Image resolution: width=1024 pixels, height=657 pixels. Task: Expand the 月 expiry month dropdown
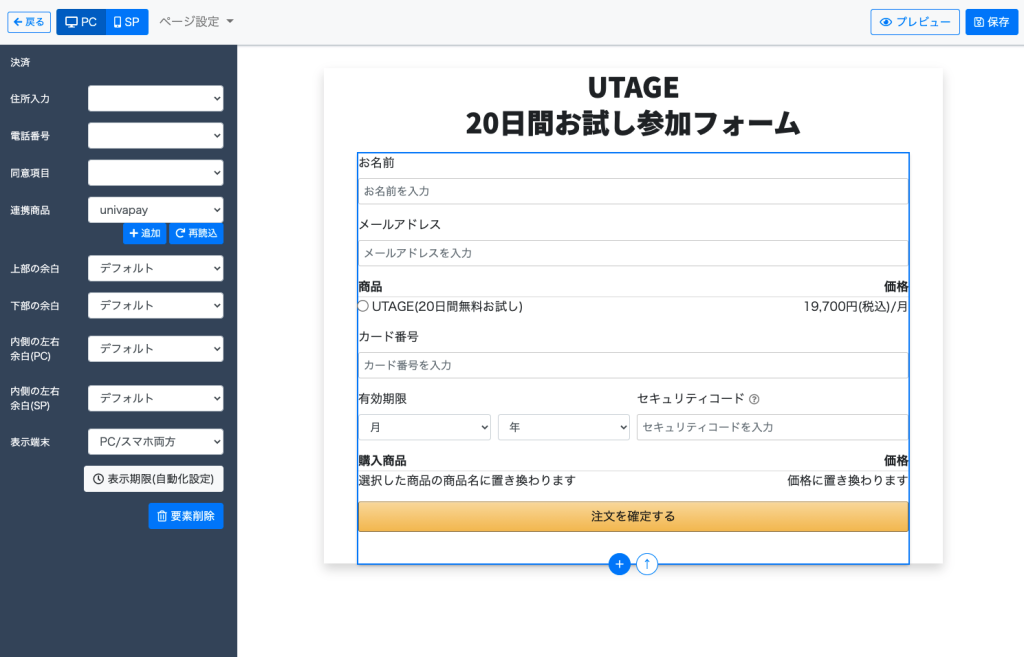424,427
